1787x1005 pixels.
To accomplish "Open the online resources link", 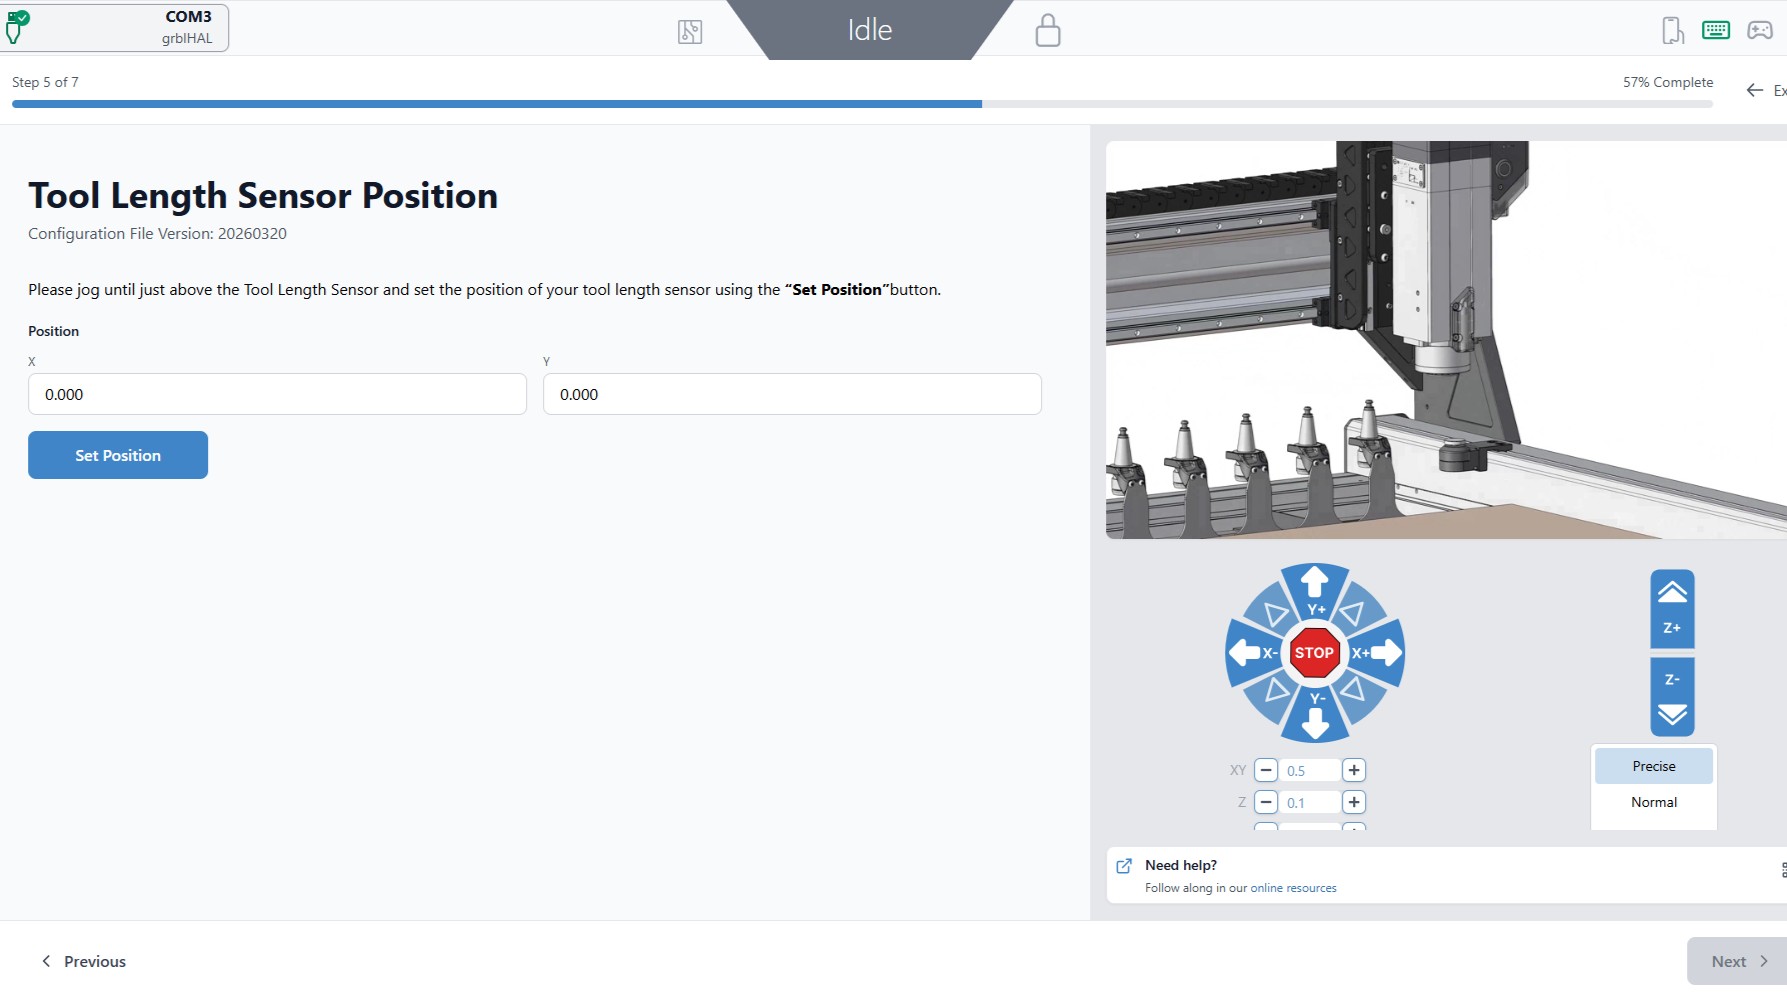I will click(1292, 888).
